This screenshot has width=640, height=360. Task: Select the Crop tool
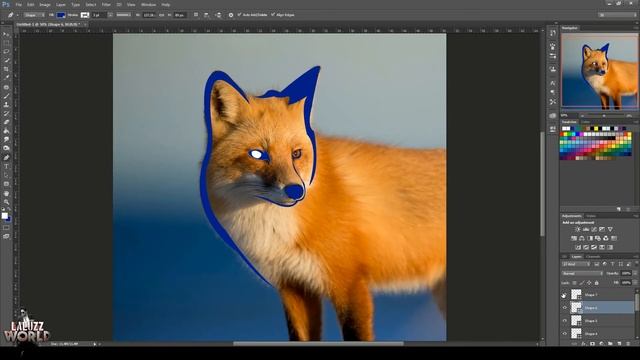click(x=6, y=69)
